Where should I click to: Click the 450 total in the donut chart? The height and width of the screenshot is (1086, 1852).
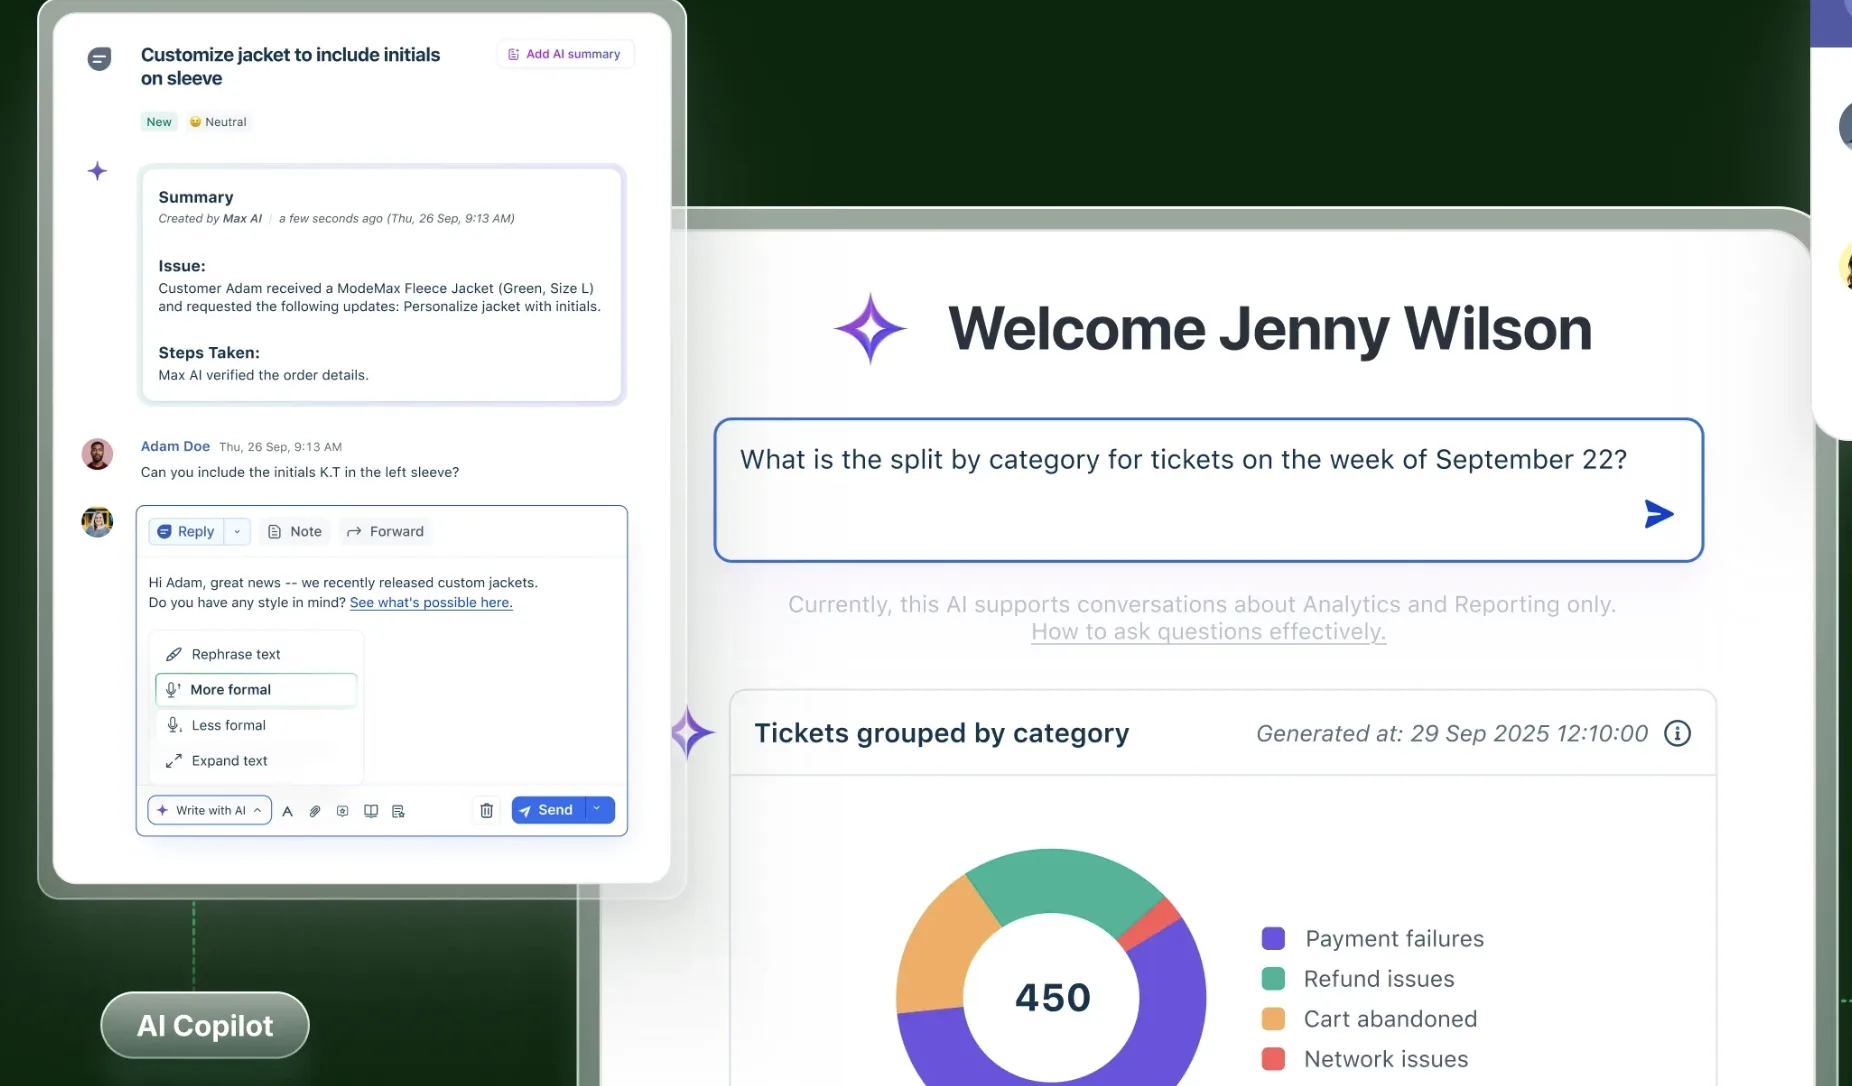1052,997
